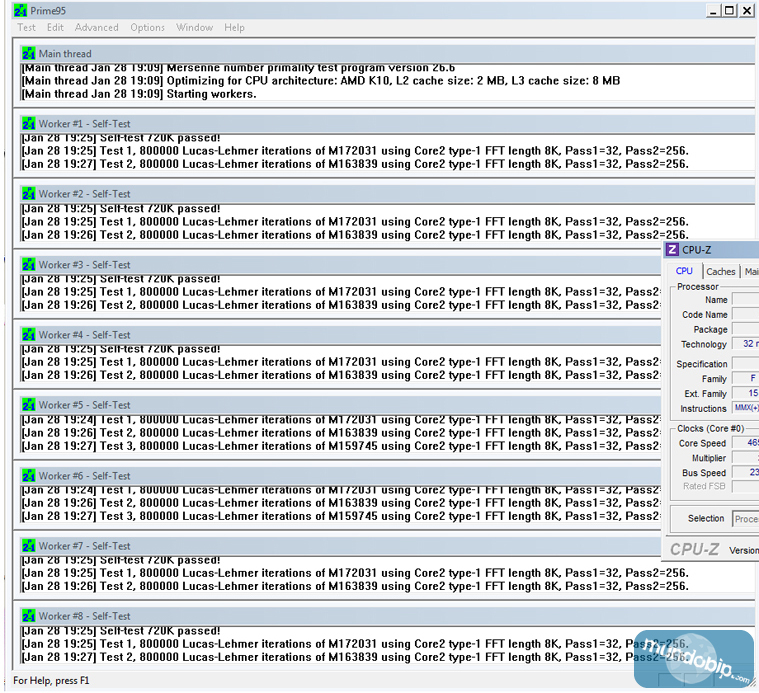The image size is (759, 693).
Task: Click the CPU-Z window icon
Action: pos(672,250)
